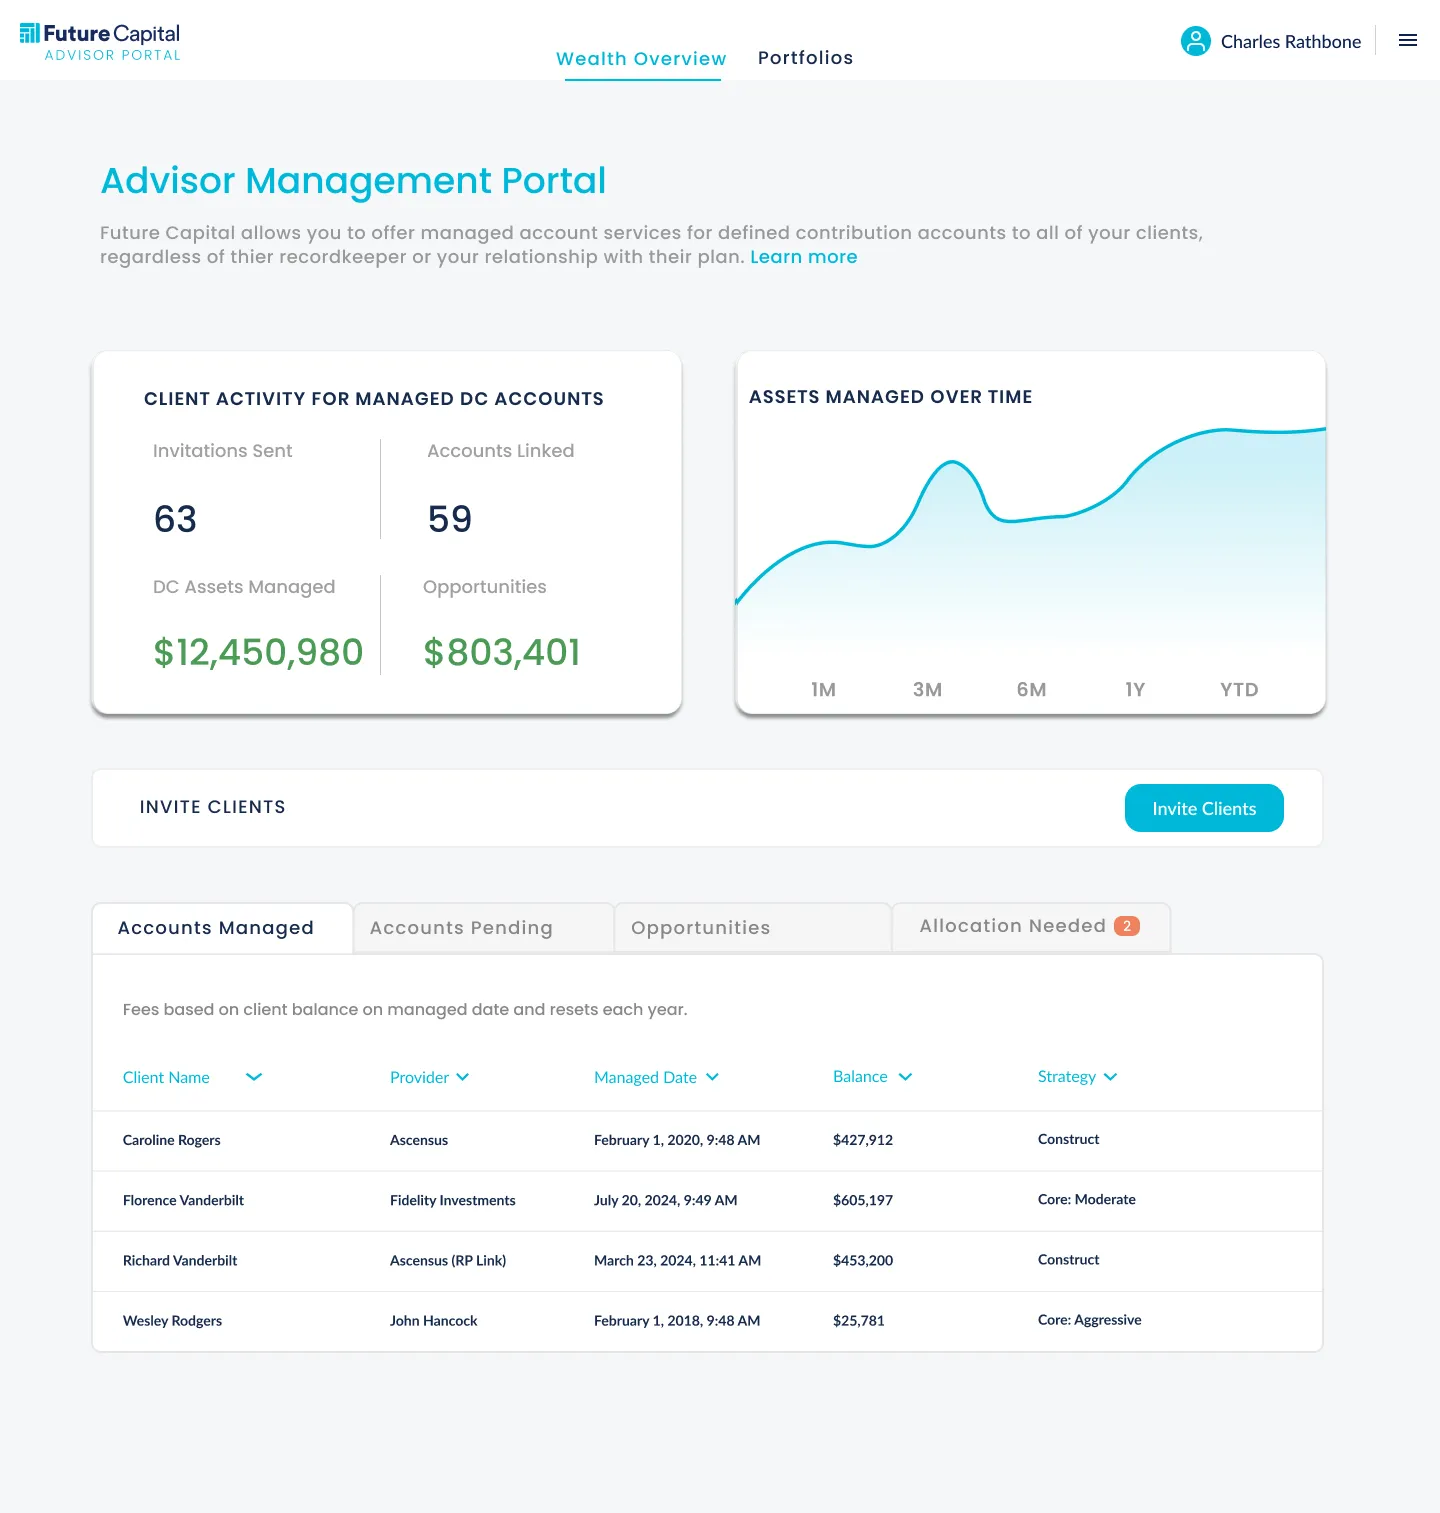This screenshot has width=1440, height=1513.
Task: Set chart range to 3M
Action: pos(928,689)
